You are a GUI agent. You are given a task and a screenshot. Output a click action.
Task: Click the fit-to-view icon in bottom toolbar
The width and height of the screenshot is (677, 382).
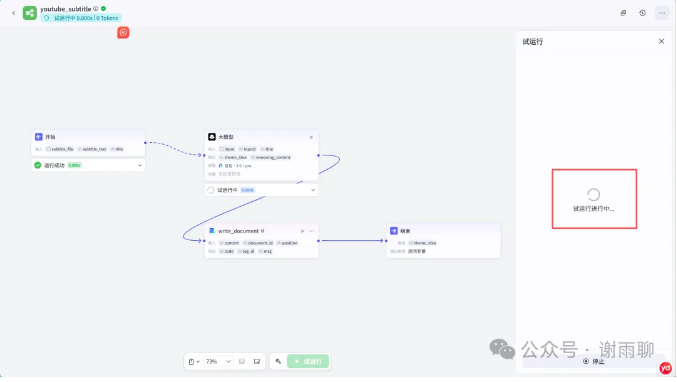(x=257, y=362)
